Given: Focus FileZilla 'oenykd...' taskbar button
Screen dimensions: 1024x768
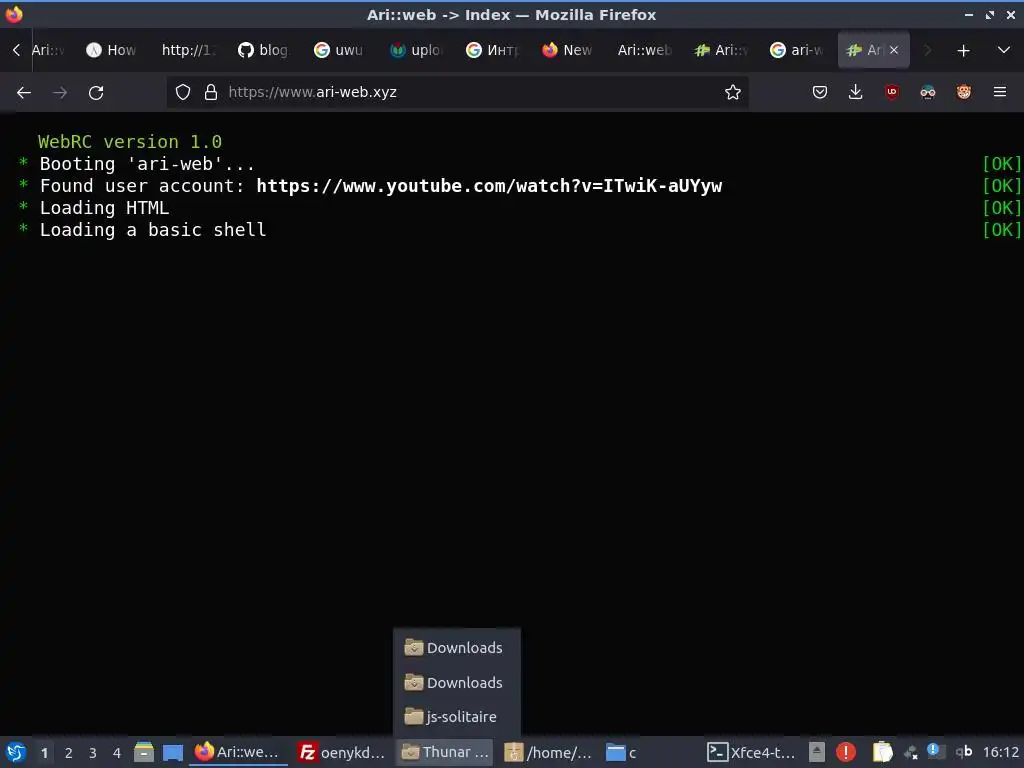Looking at the screenshot, I should pyautogui.click(x=342, y=752).
